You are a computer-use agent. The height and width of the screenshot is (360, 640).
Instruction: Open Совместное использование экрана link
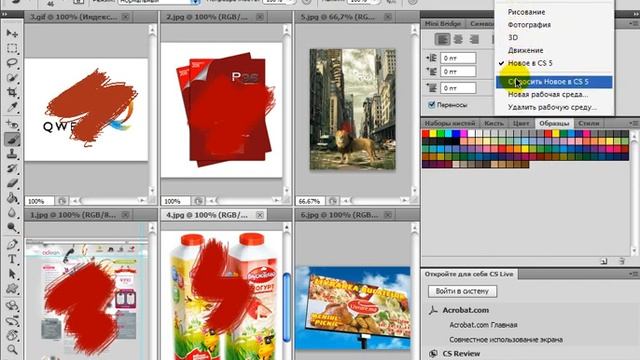(x=506, y=340)
